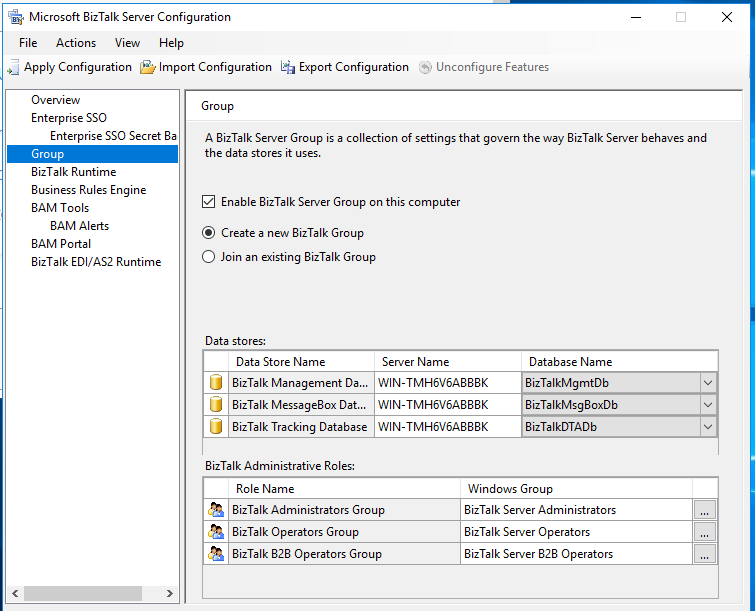Click right arrow of tree horizontal scrollbar
This screenshot has width=755, height=611.
tap(169, 594)
